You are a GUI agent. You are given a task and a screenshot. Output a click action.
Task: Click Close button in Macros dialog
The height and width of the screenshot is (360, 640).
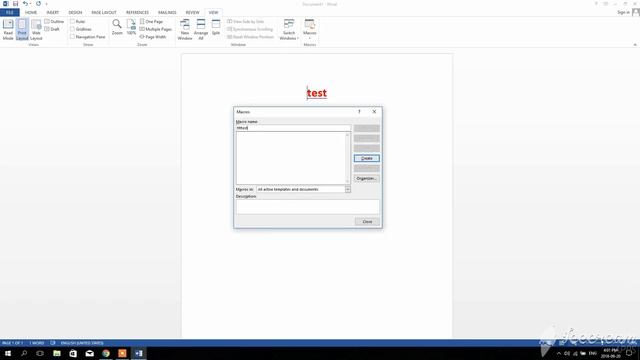pyautogui.click(x=367, y=222)
